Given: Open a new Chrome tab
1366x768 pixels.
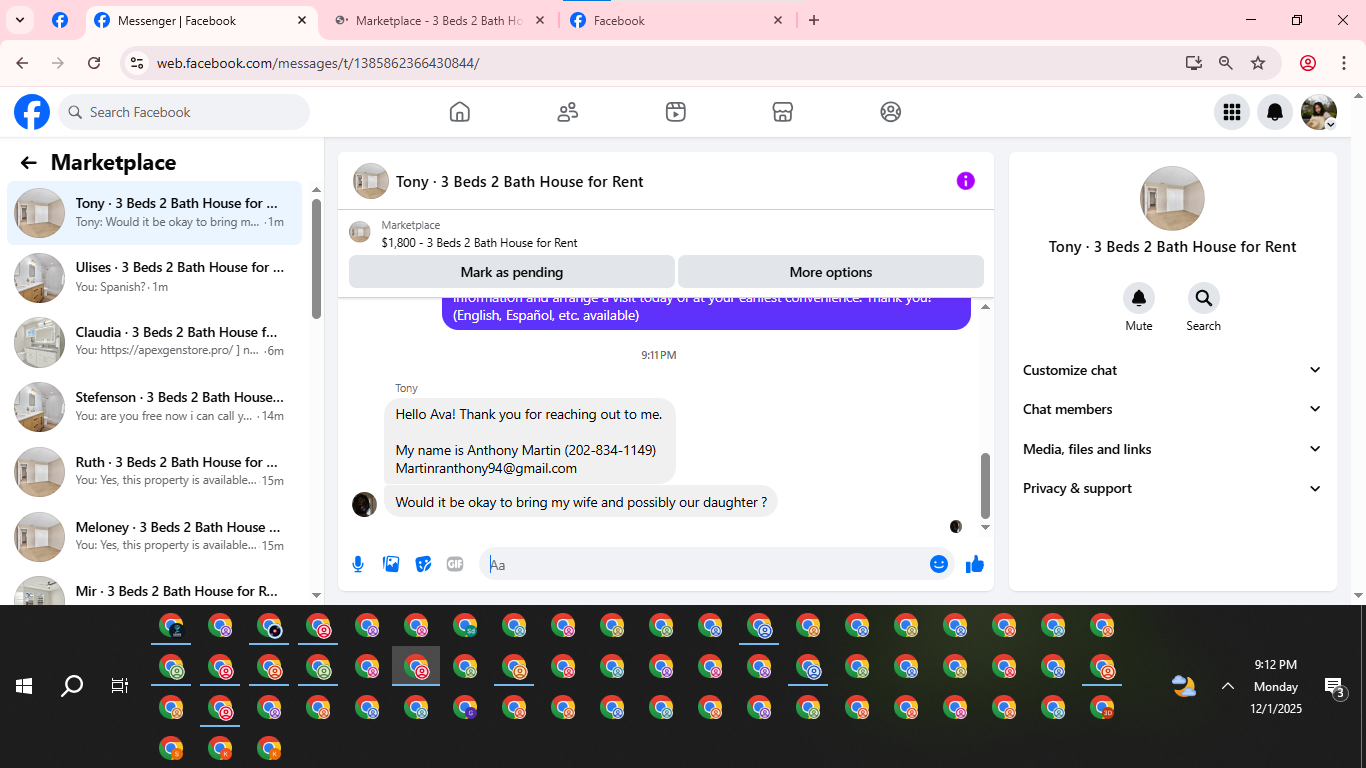Looking at the screenshot, I should 814,20.
